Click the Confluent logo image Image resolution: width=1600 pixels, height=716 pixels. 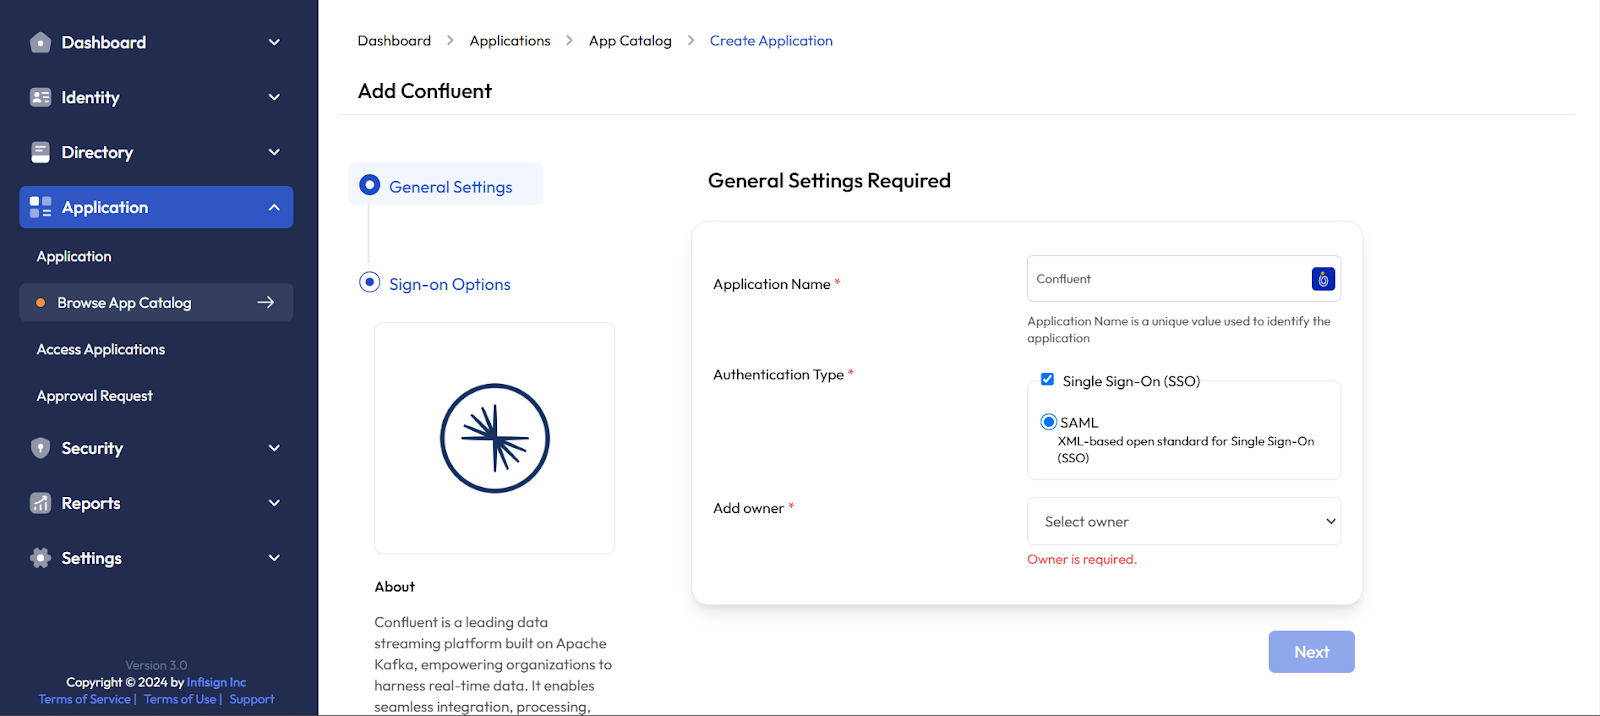[x=495, y=438]
